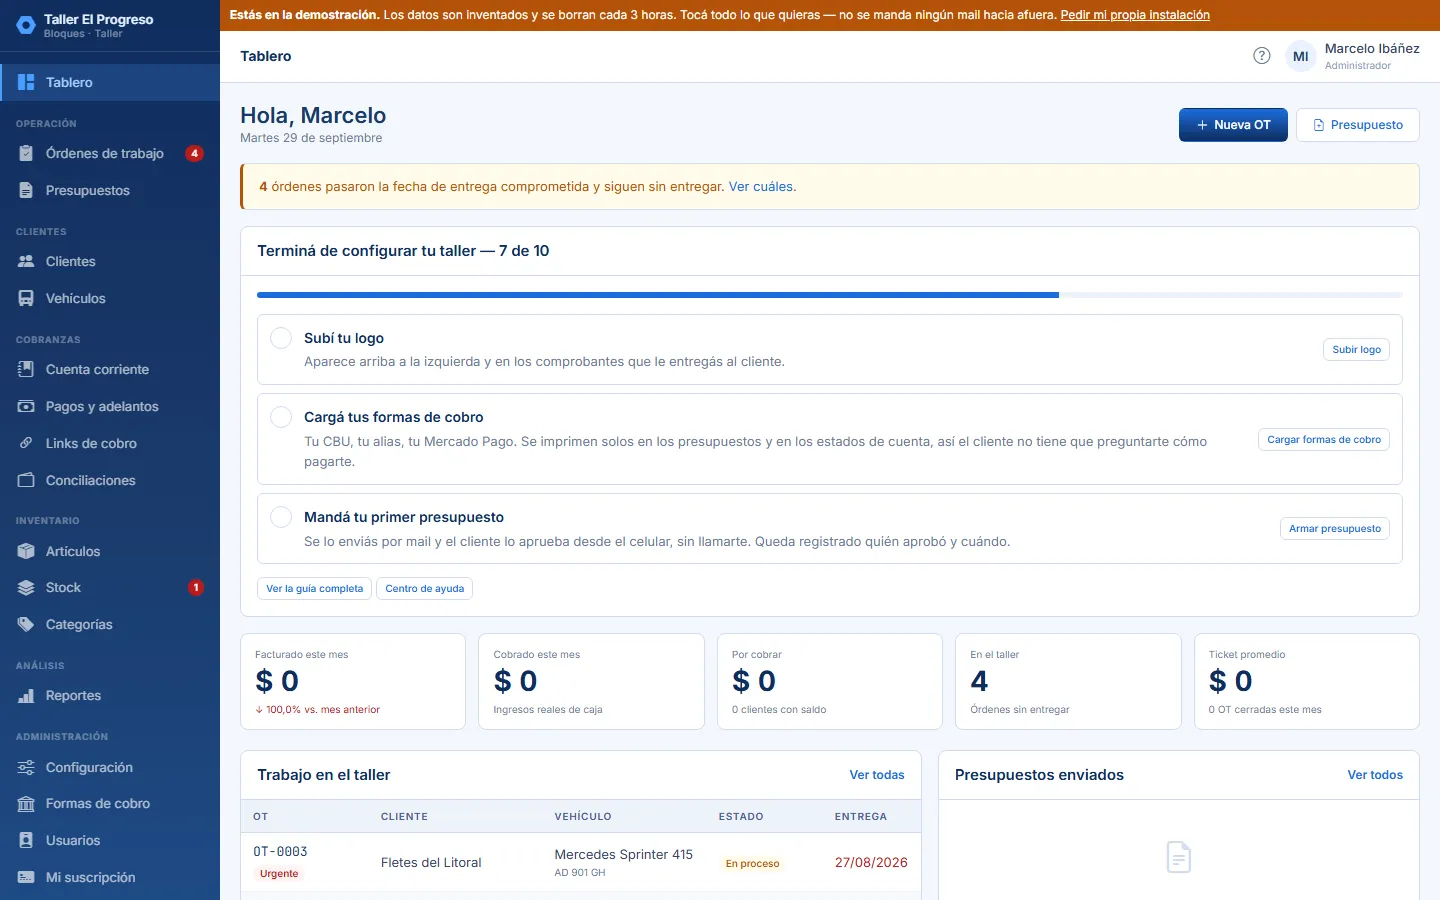1440x900 pixels.
Task: Click the Cuenta corriente icon
Action: coord(26,369)
